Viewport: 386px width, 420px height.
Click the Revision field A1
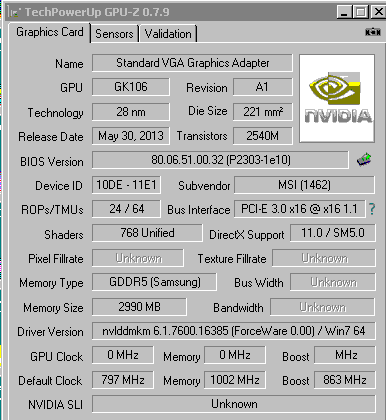point(263,87)
